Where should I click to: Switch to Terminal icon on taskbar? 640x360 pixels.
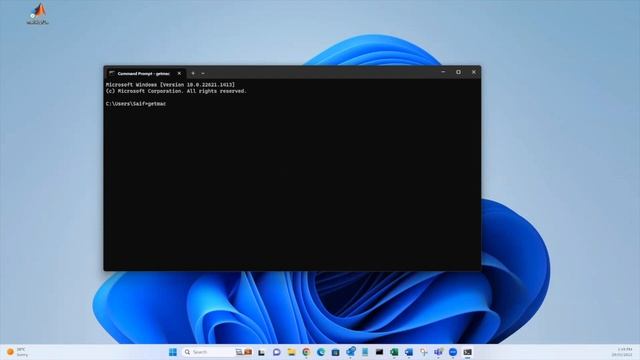click(467, 352)
